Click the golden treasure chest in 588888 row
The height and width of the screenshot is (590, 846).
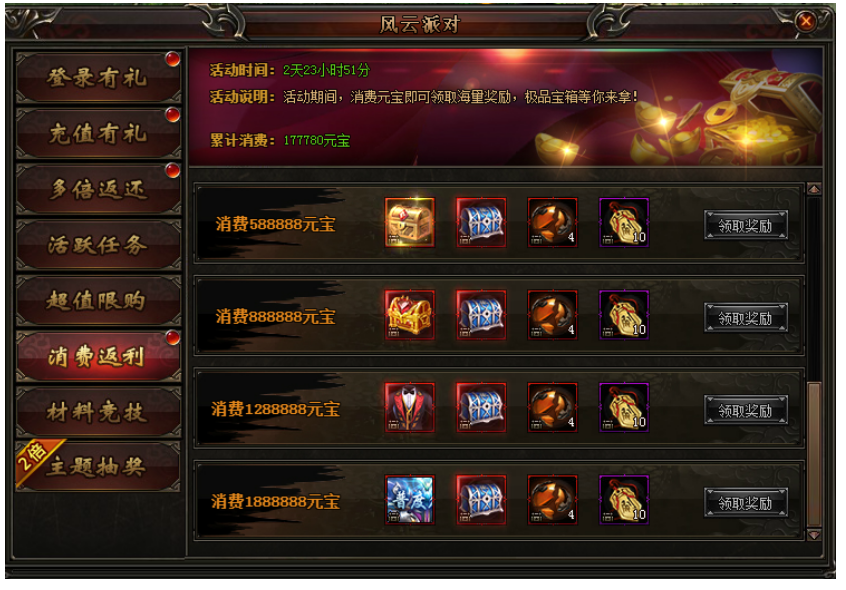tap(410, 223)
